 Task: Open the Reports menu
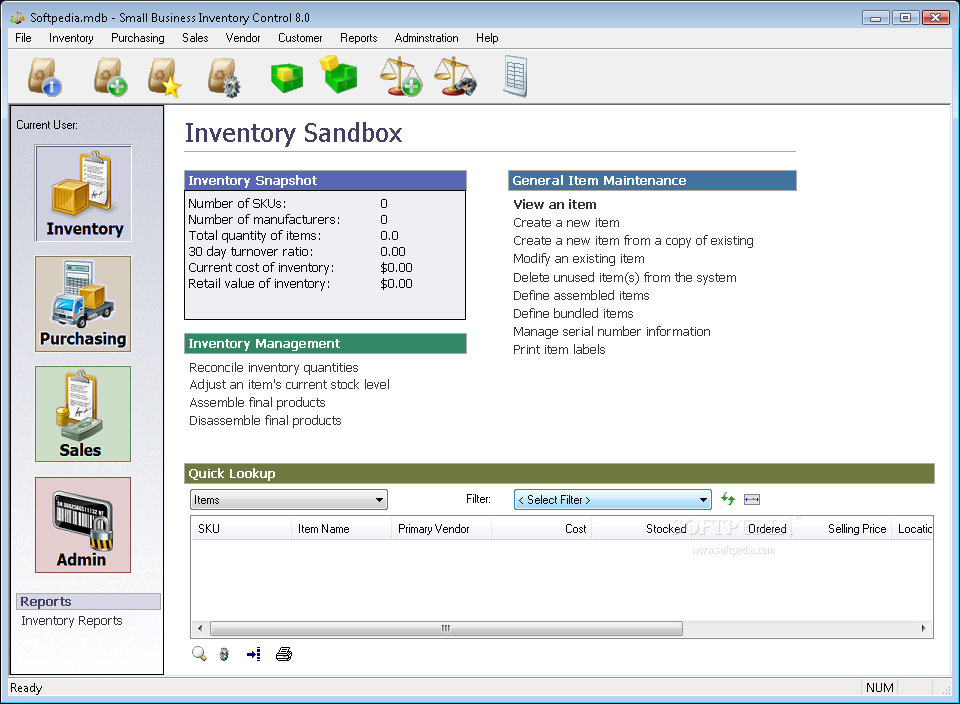click(x=359, y=38)
